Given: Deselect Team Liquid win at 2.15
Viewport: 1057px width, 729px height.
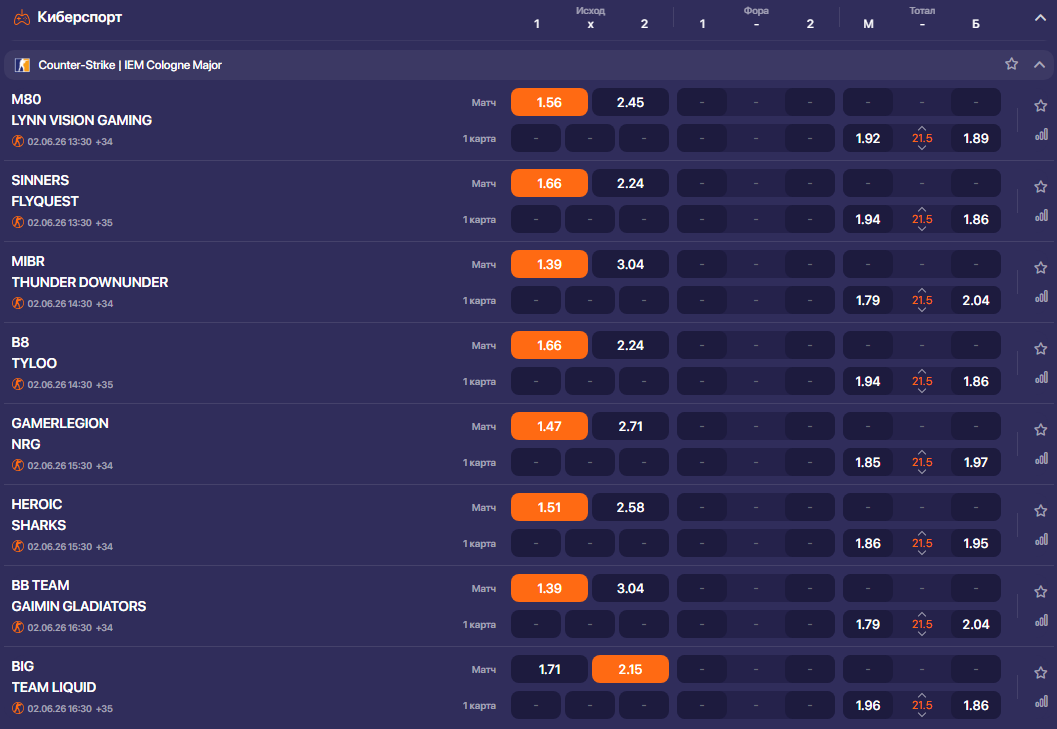Looking at the screenshot, I should click(630, 669).
